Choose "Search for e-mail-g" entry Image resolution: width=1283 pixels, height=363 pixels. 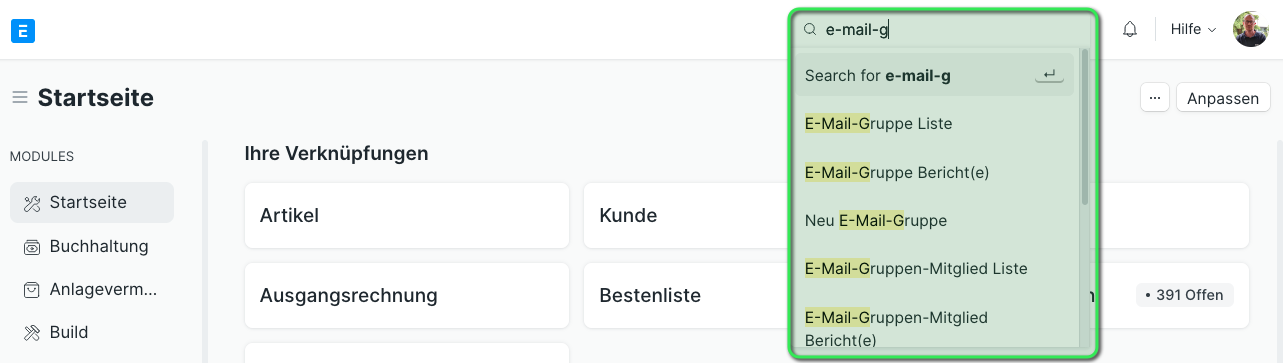[x=934, y=75]
